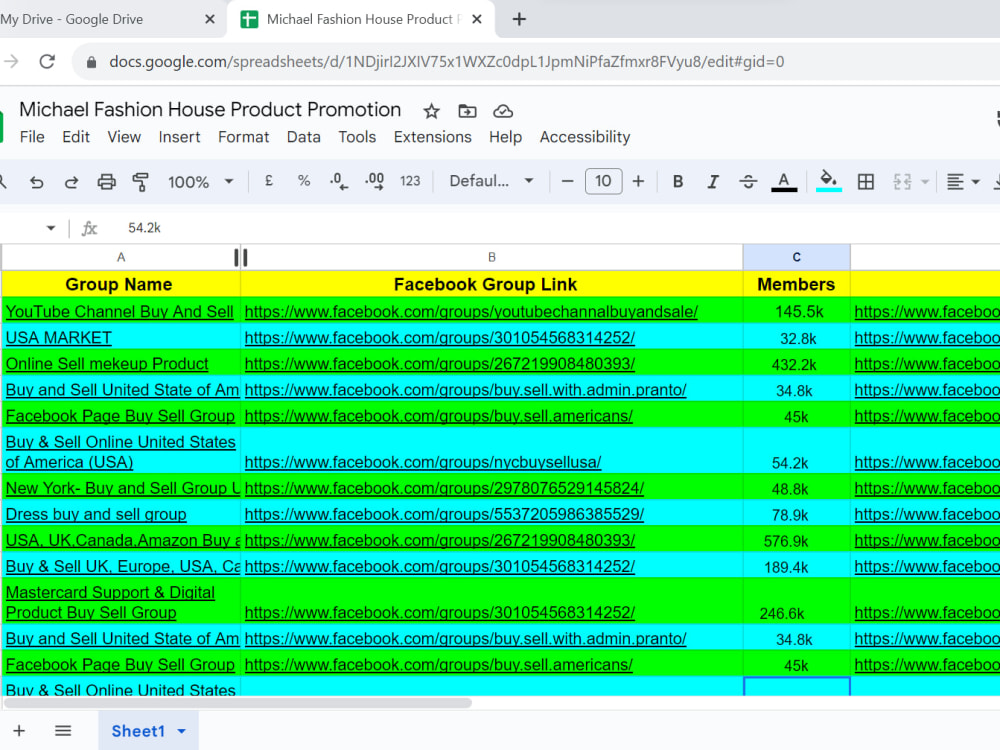Open the horizontal align dropdown

[x=963, y=182]
